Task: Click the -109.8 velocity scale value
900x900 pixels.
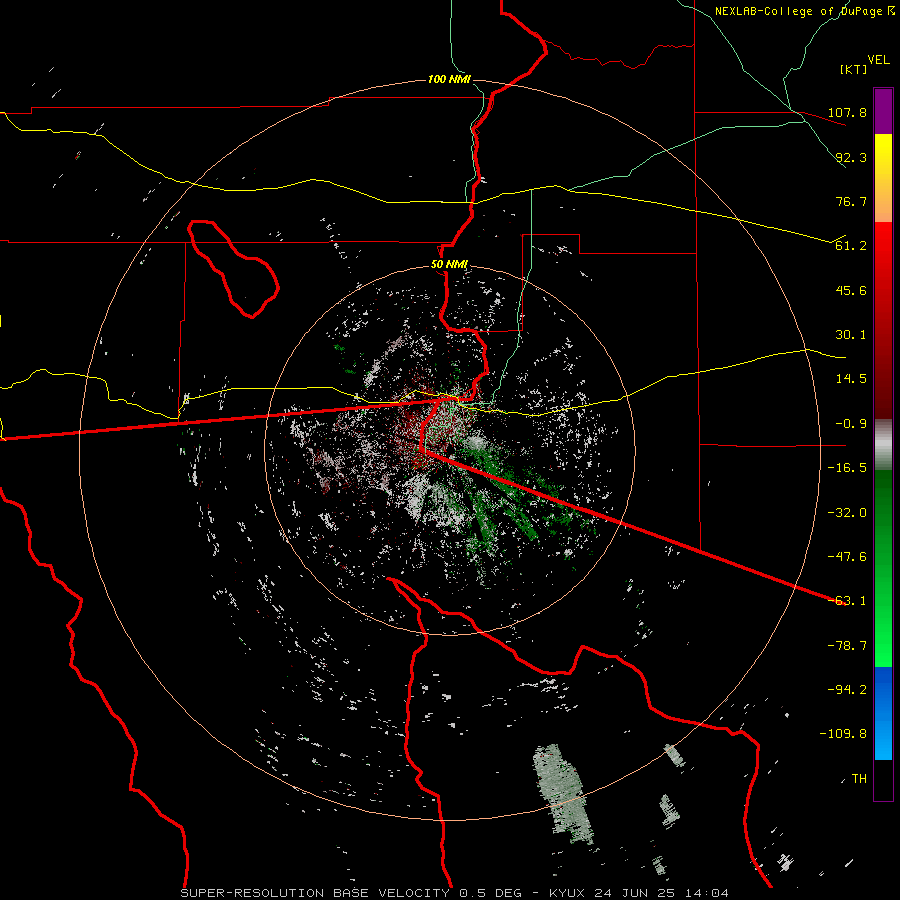Action: [x=843, y=734]
